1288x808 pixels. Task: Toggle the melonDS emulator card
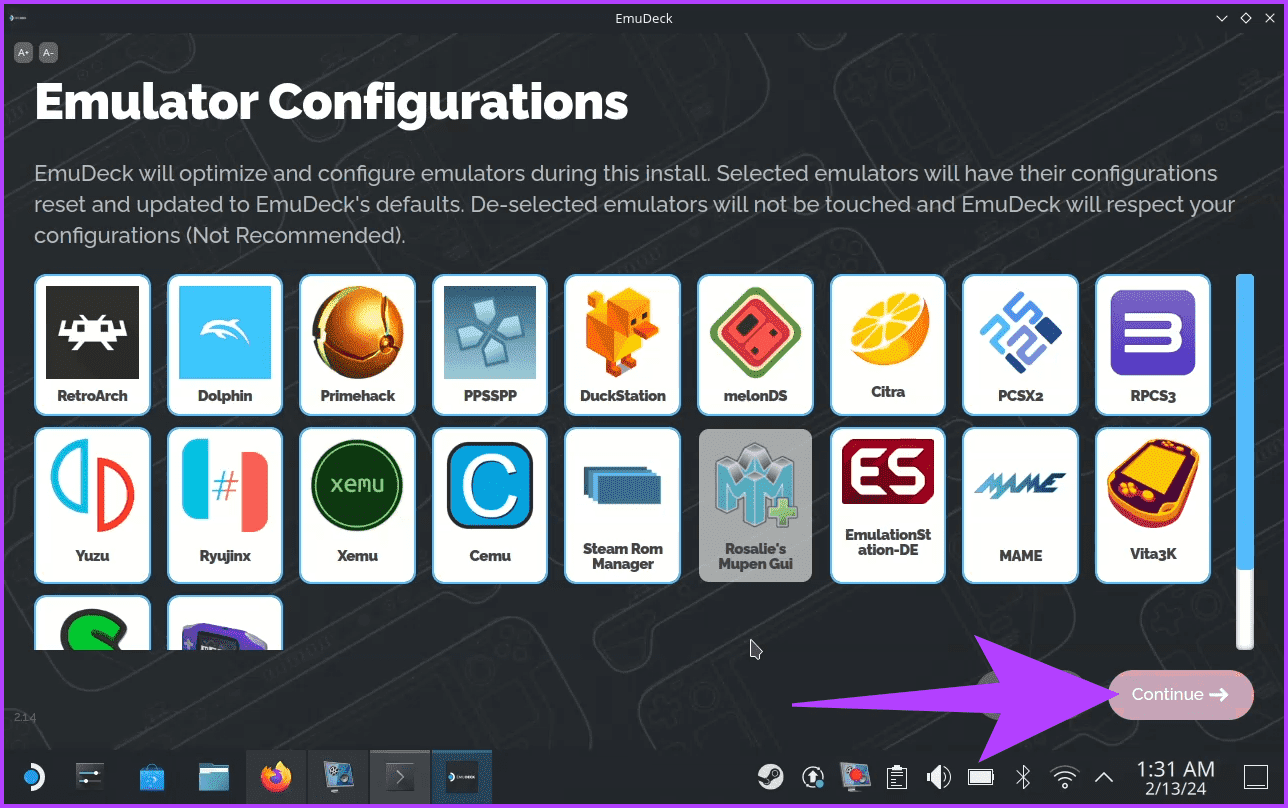click(755, 345)
